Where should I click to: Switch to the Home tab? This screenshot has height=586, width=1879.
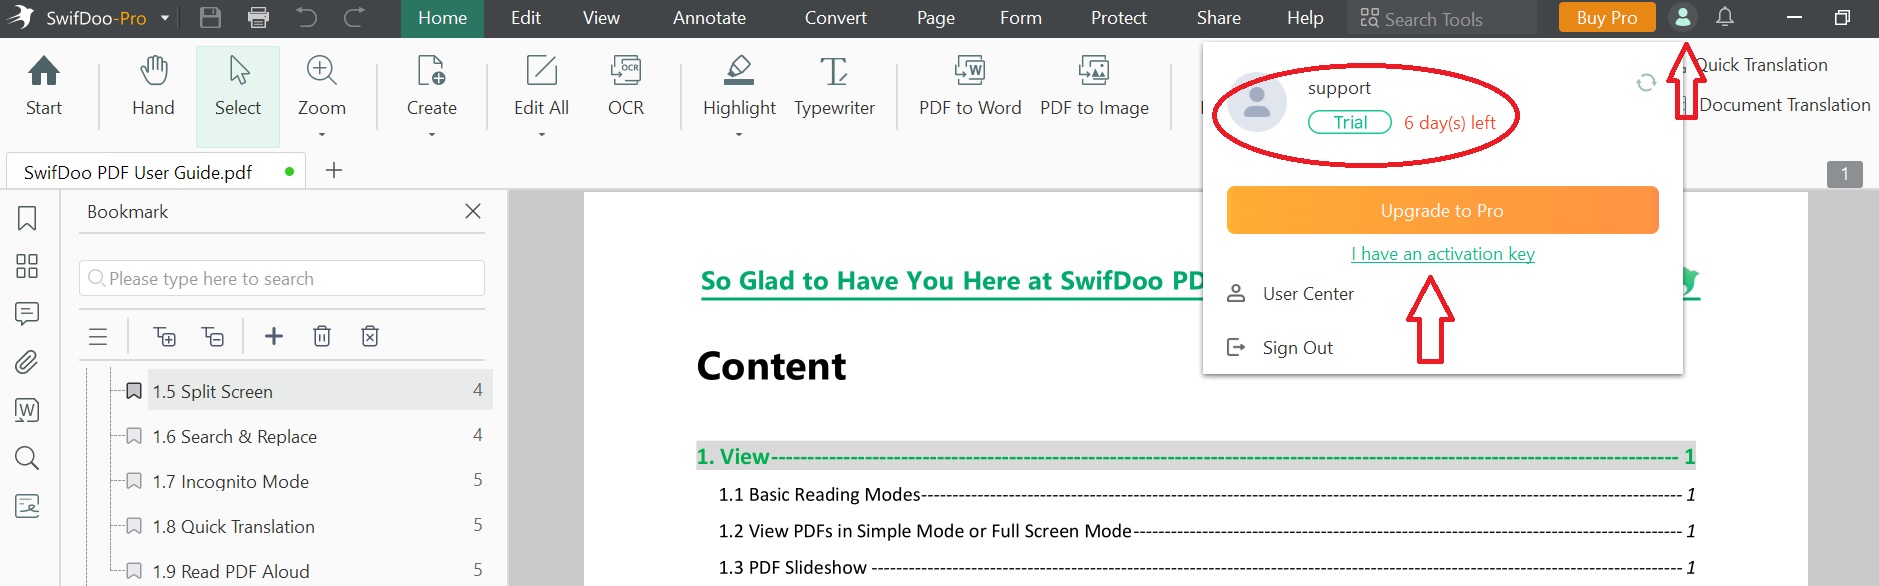442,18
